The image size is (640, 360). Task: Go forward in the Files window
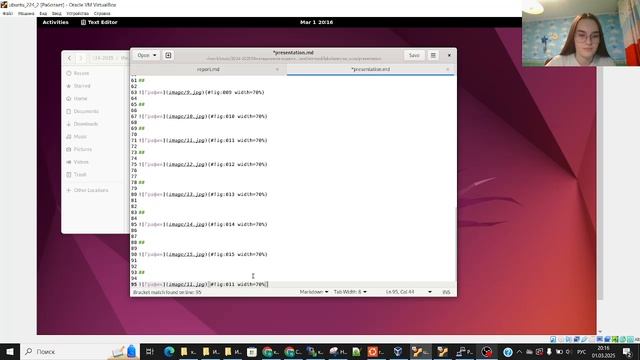coord(81,58)
